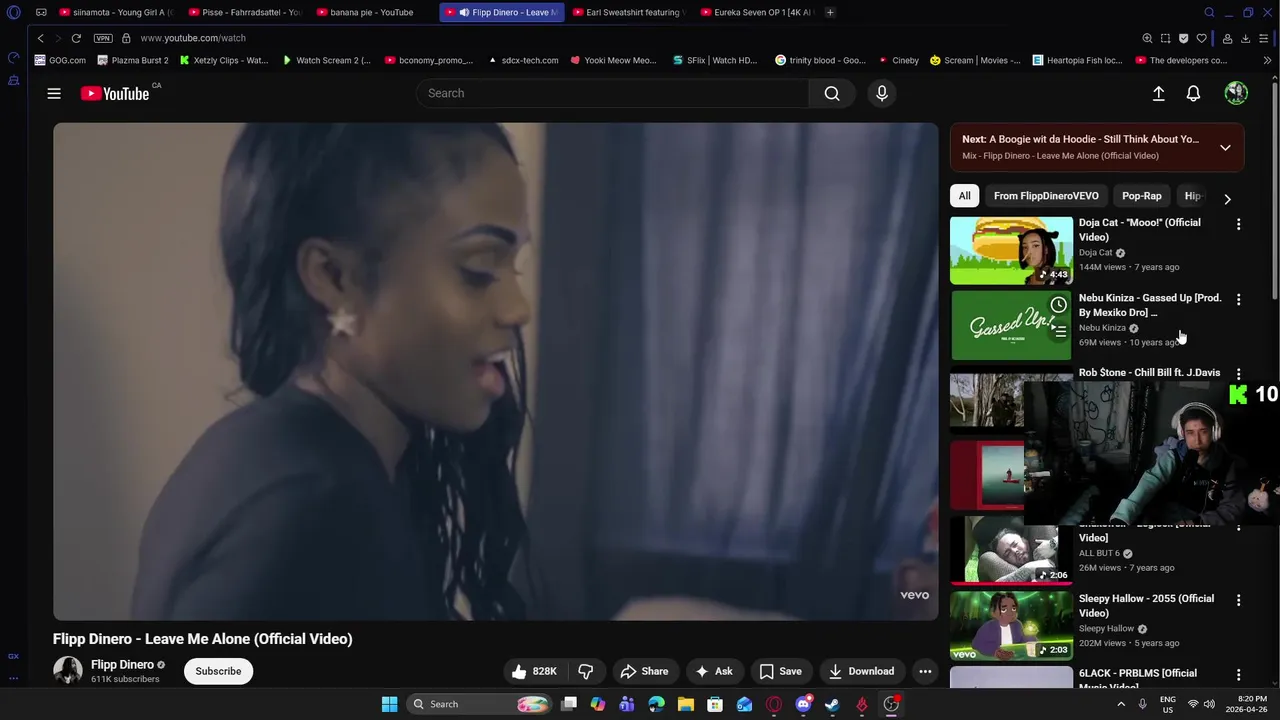Go back in the browser
This screenshot has height=720, width=1280.
click(40, 38)
